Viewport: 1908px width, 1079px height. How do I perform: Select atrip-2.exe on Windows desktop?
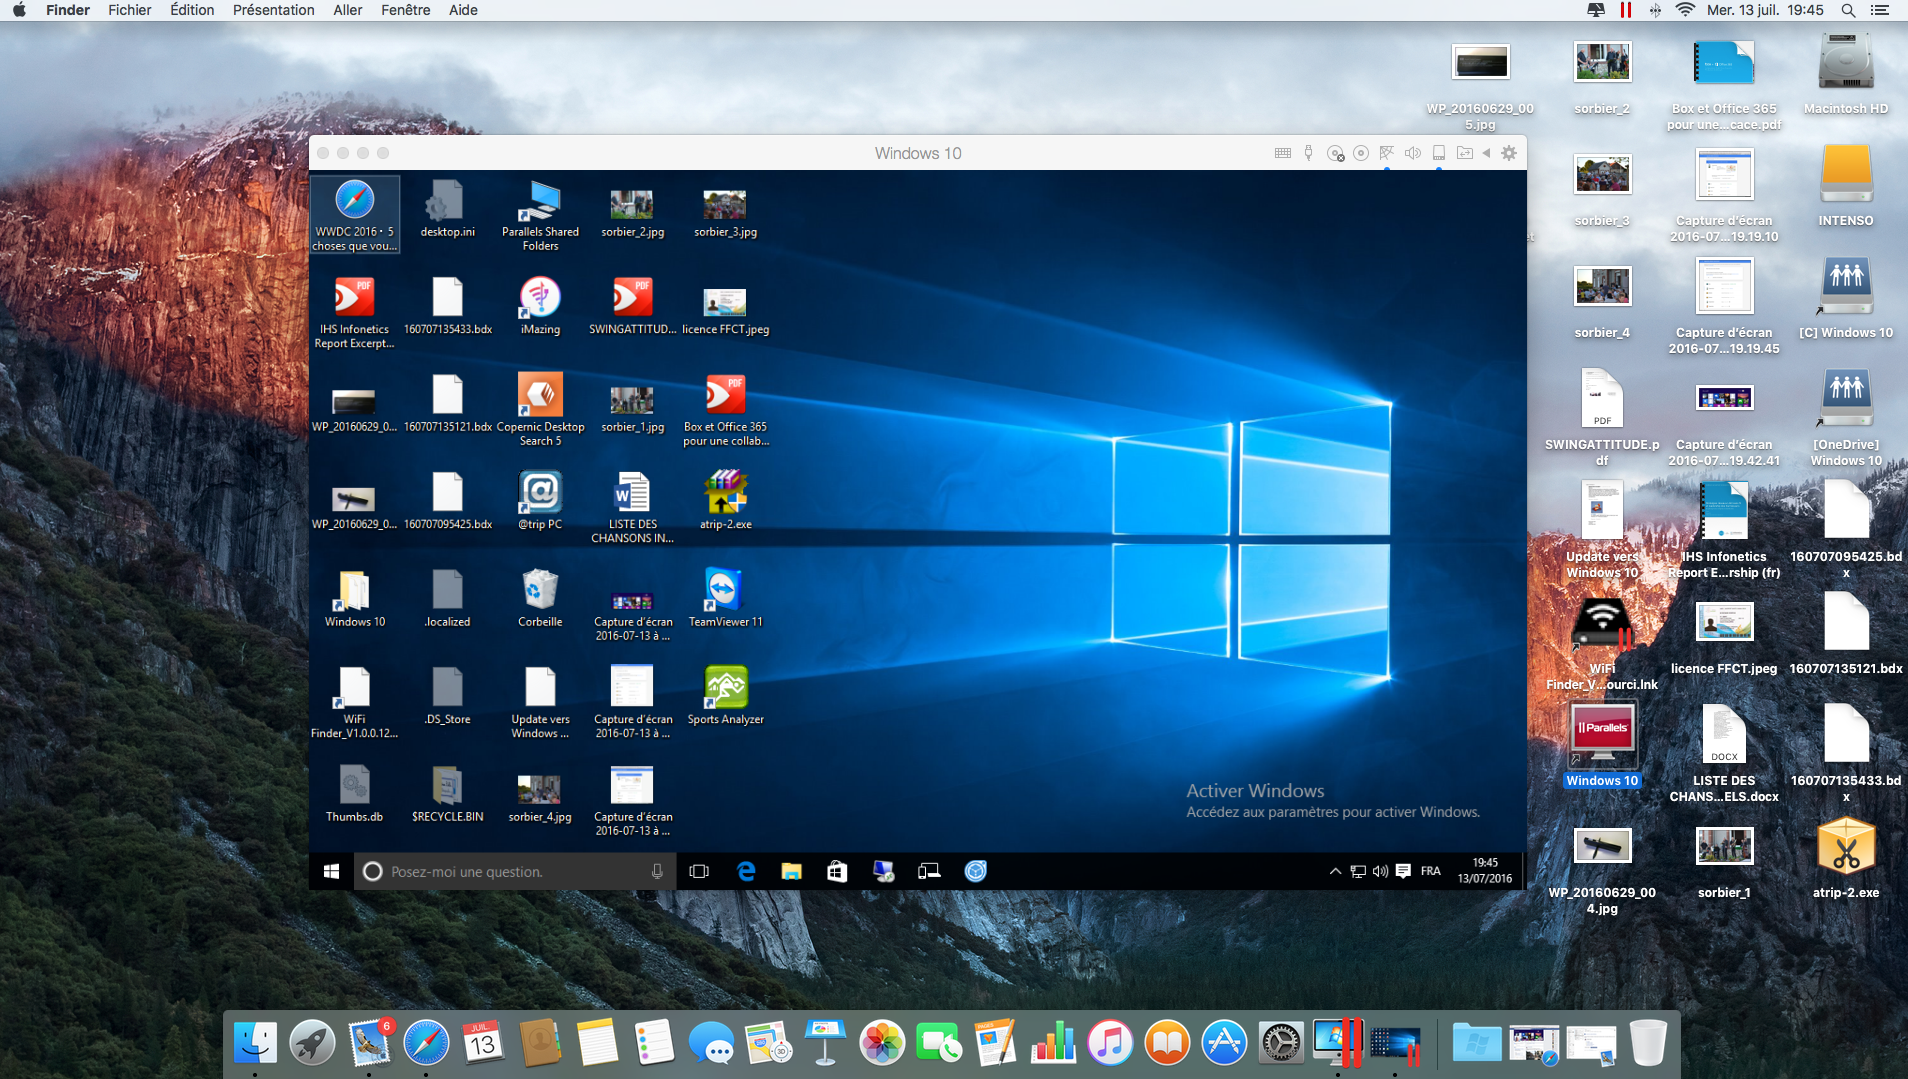725,500
